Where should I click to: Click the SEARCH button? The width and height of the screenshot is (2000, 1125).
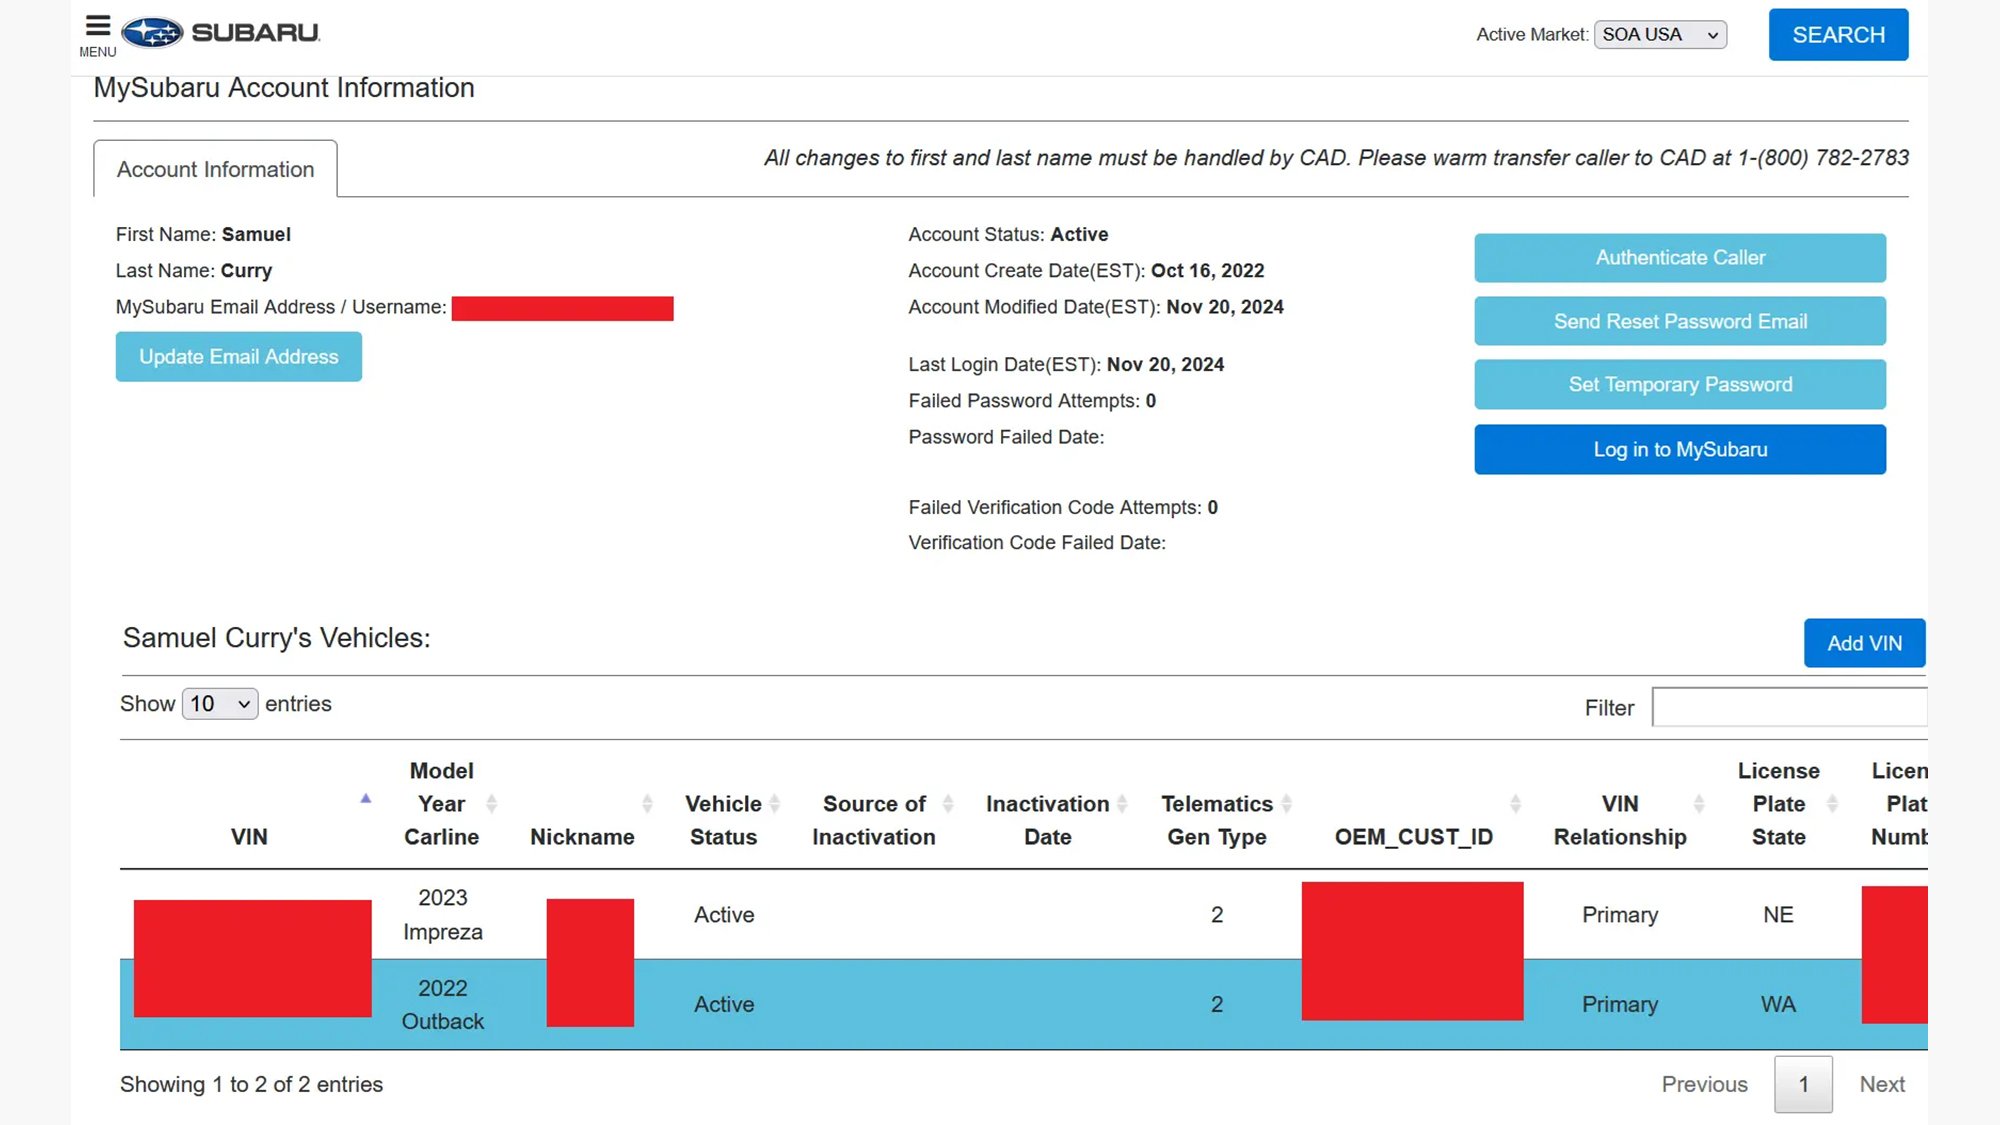1838,35
